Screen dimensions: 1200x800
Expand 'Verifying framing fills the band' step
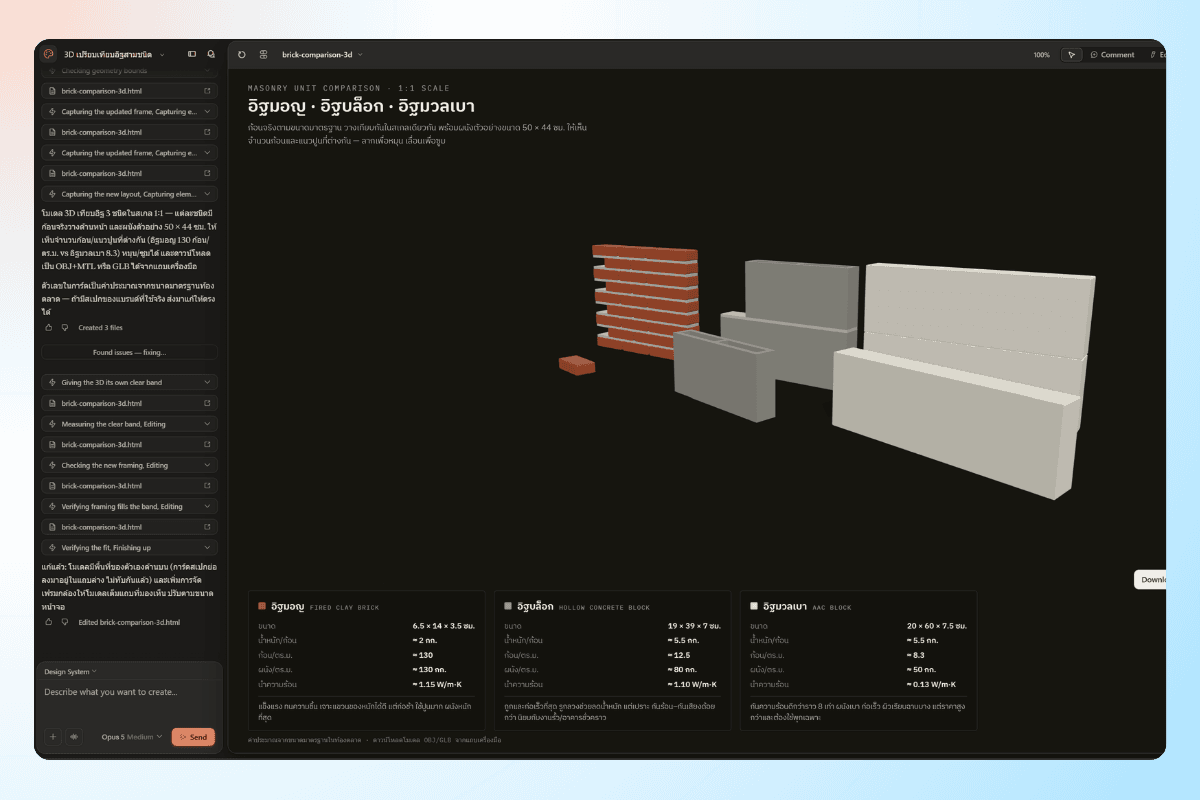(x=130, y=506)
